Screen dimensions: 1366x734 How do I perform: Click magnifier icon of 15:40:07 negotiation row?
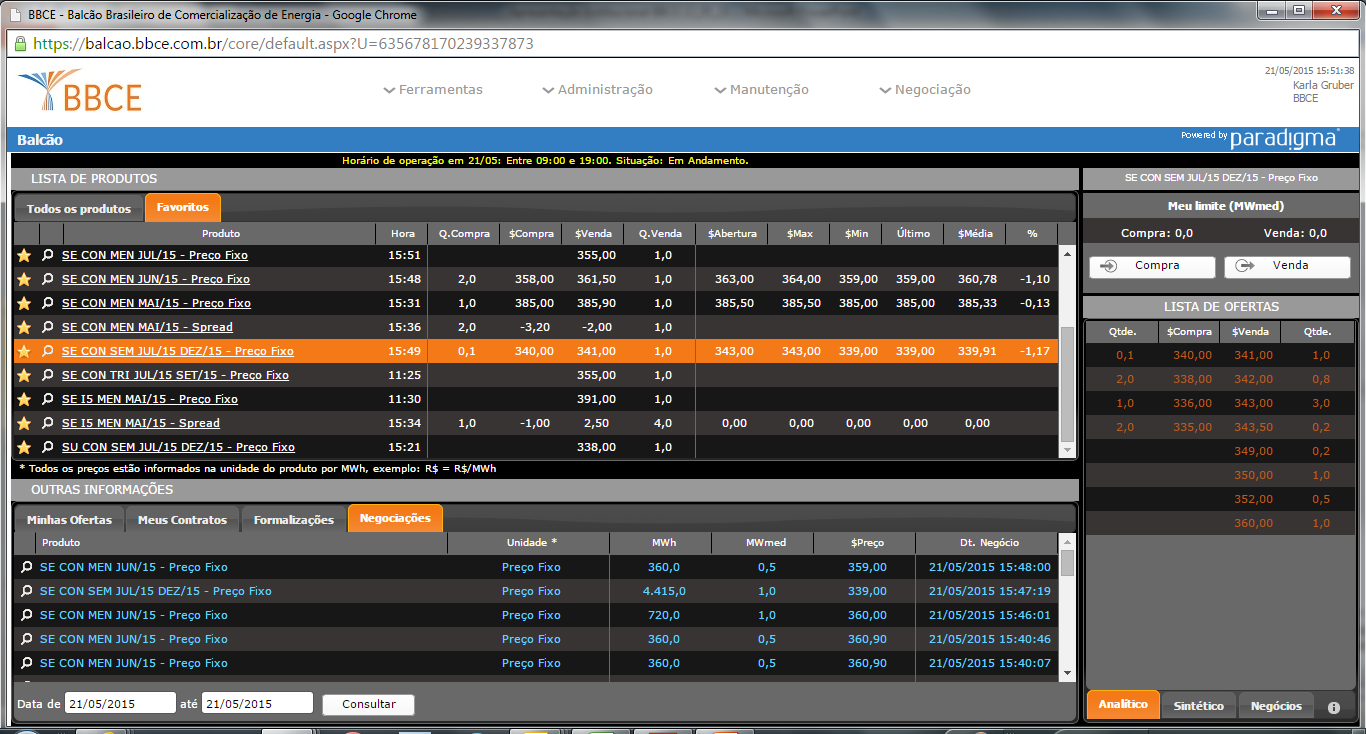(x=27, y=663)
